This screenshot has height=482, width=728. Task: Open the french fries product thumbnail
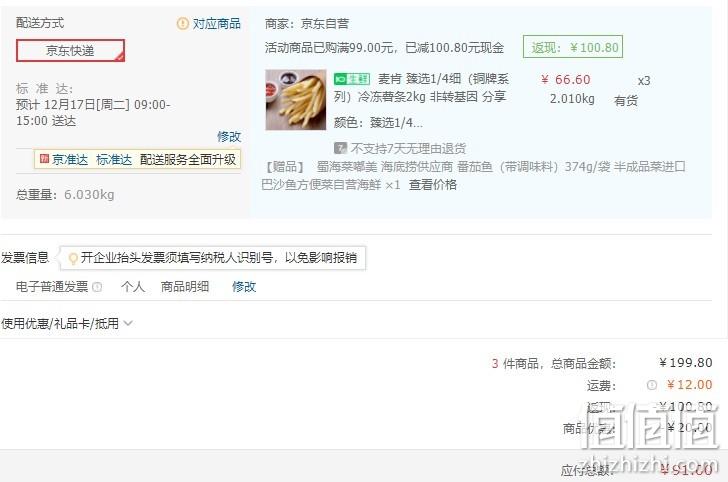coord(296,100)
